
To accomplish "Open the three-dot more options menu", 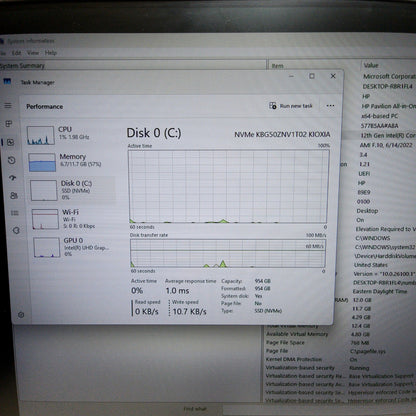I will 330,106.
